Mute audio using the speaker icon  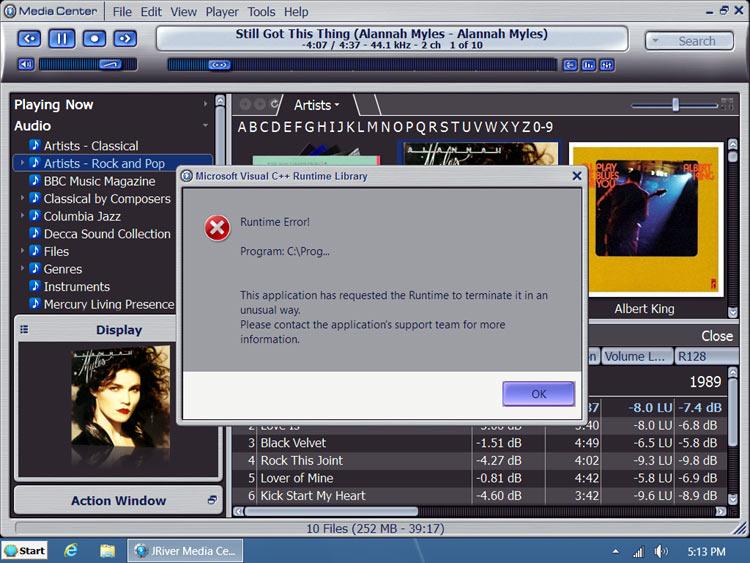click(25, 64)
